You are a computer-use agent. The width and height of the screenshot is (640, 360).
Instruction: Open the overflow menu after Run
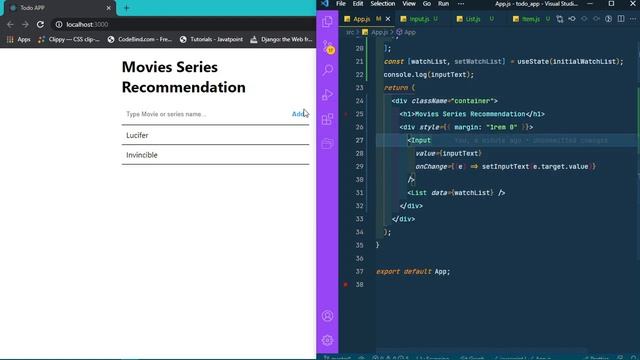461,4
